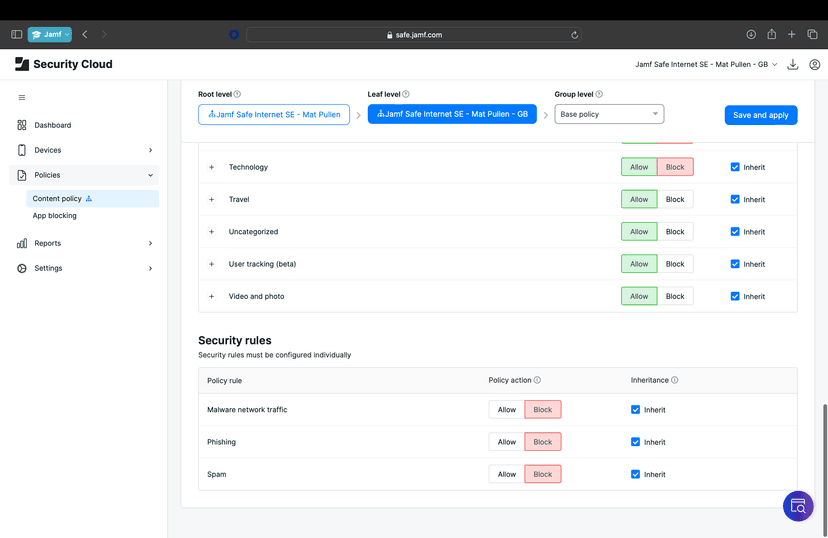Click the info icon next to Policy action

coord(538,380)
